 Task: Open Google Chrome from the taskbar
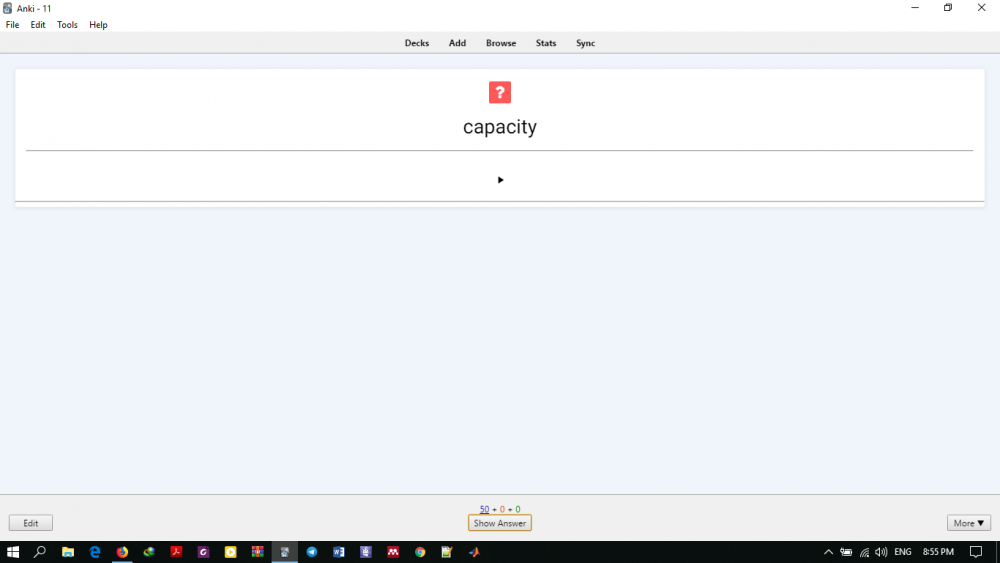[420, 552]
